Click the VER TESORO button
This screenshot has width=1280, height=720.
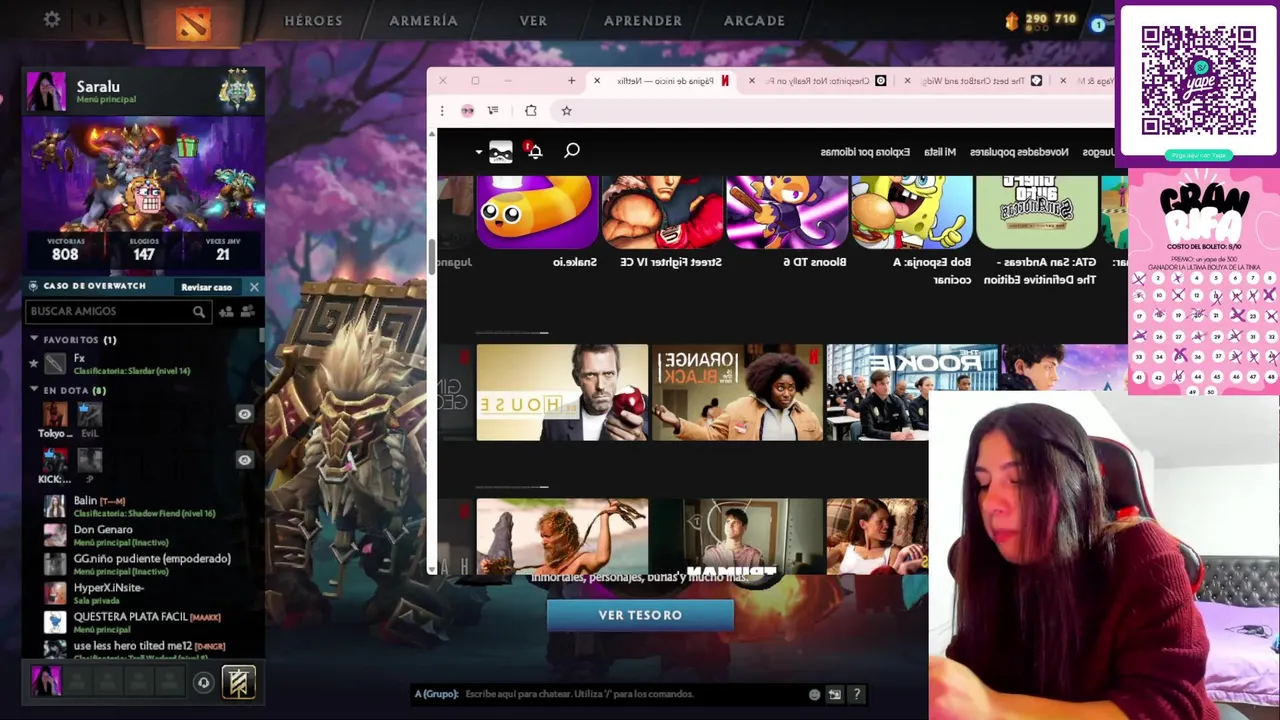click(640, 615)
